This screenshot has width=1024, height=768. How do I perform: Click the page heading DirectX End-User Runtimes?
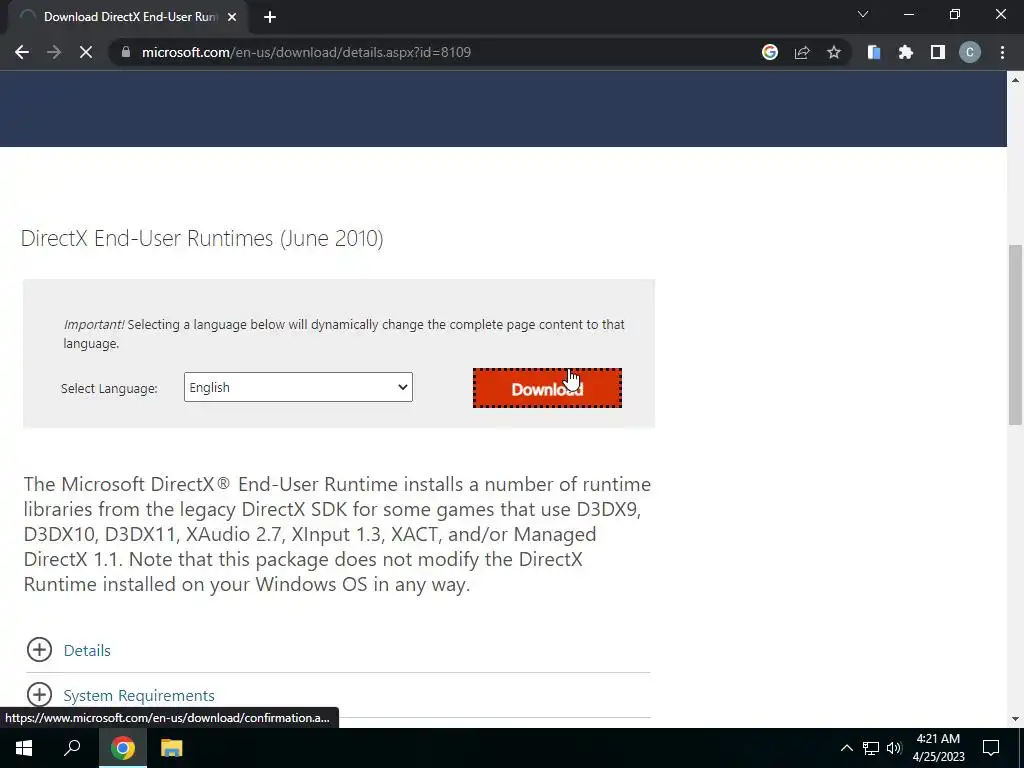202,238
